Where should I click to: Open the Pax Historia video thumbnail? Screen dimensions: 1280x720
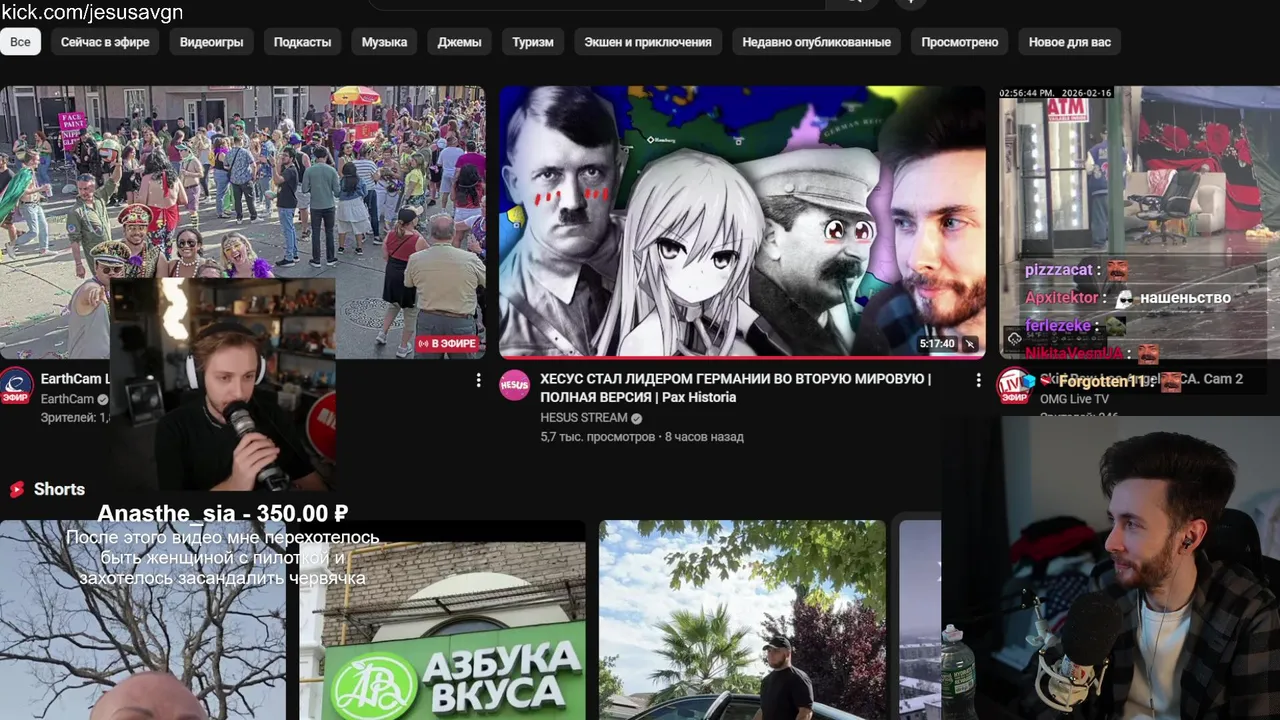pos(742,221)
